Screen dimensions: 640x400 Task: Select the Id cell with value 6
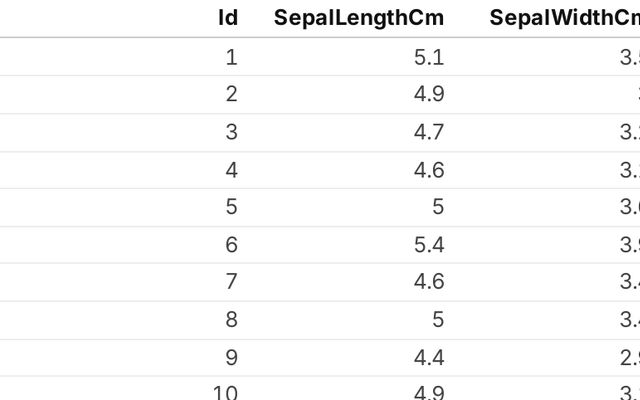[231, 245]
